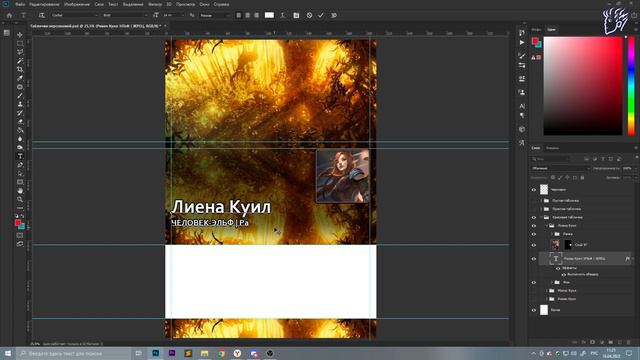This screenshot has width=640, height=360.
Task: Center the text alignment
Action: click(247, 15)
